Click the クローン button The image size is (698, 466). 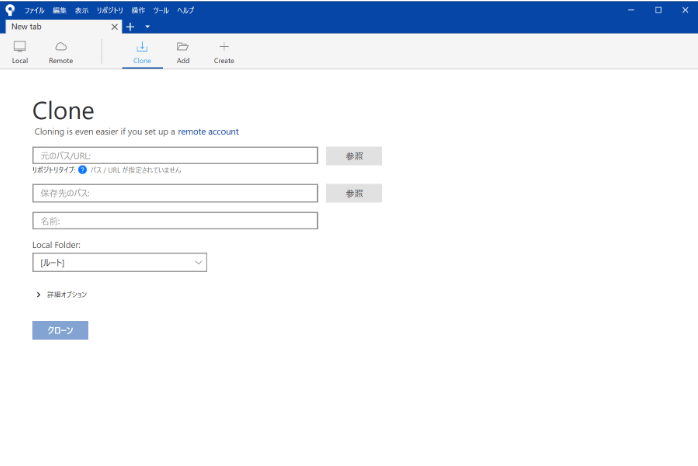click(60, 330)
